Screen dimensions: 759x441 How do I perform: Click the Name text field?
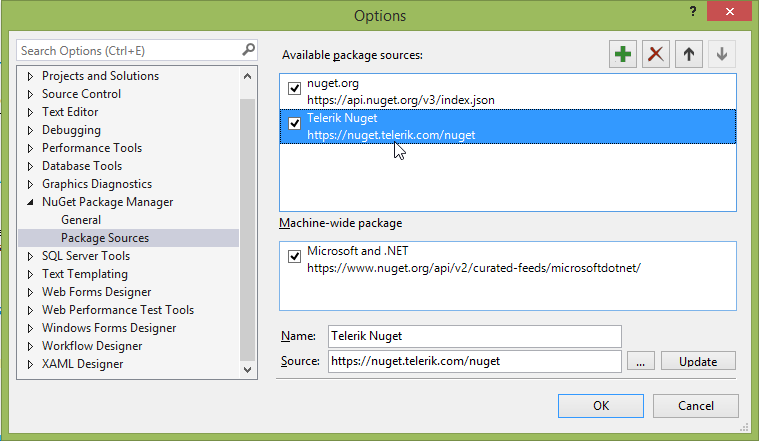click(475, 337)
